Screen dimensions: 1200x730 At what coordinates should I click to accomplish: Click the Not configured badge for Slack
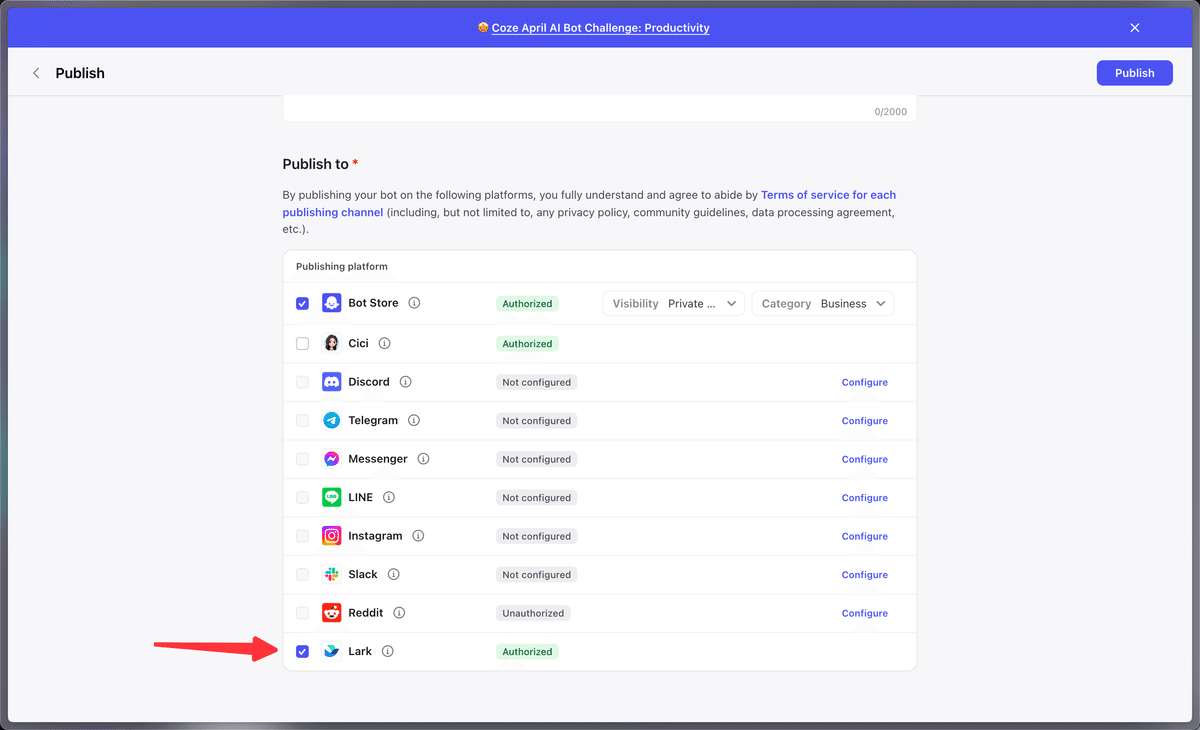click(x=537, y=575)
